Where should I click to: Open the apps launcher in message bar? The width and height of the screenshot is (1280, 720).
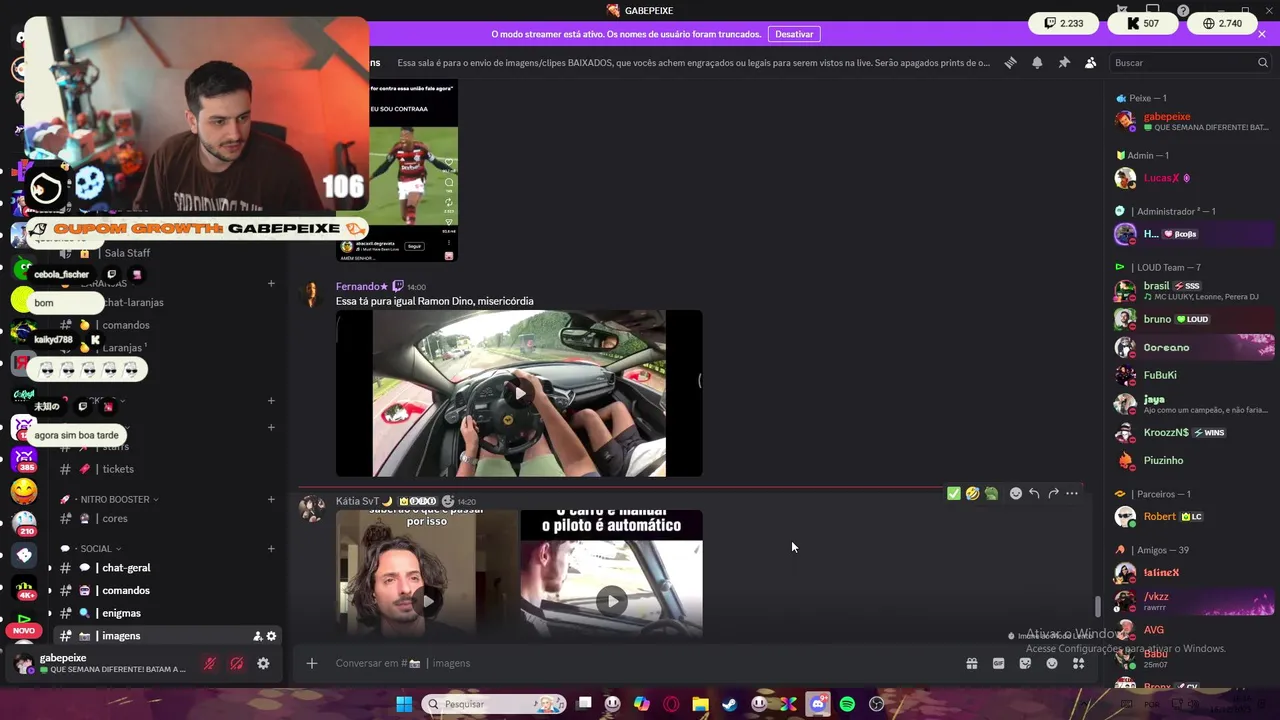(x=1079, y=663)
